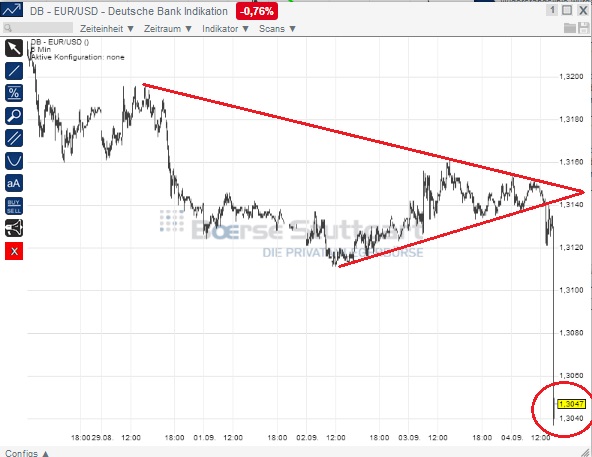Click the window layout button labeled 1

click(x=552, y=10)
